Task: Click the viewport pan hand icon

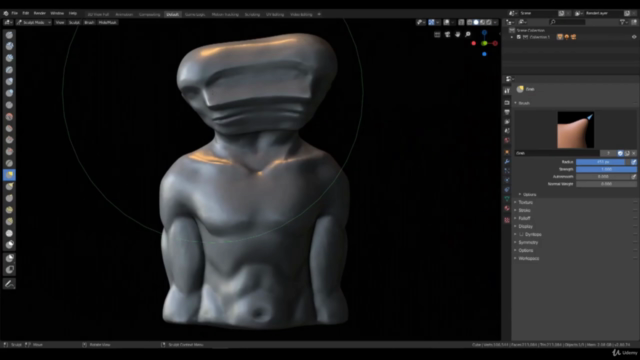Action: coord(458,34)
